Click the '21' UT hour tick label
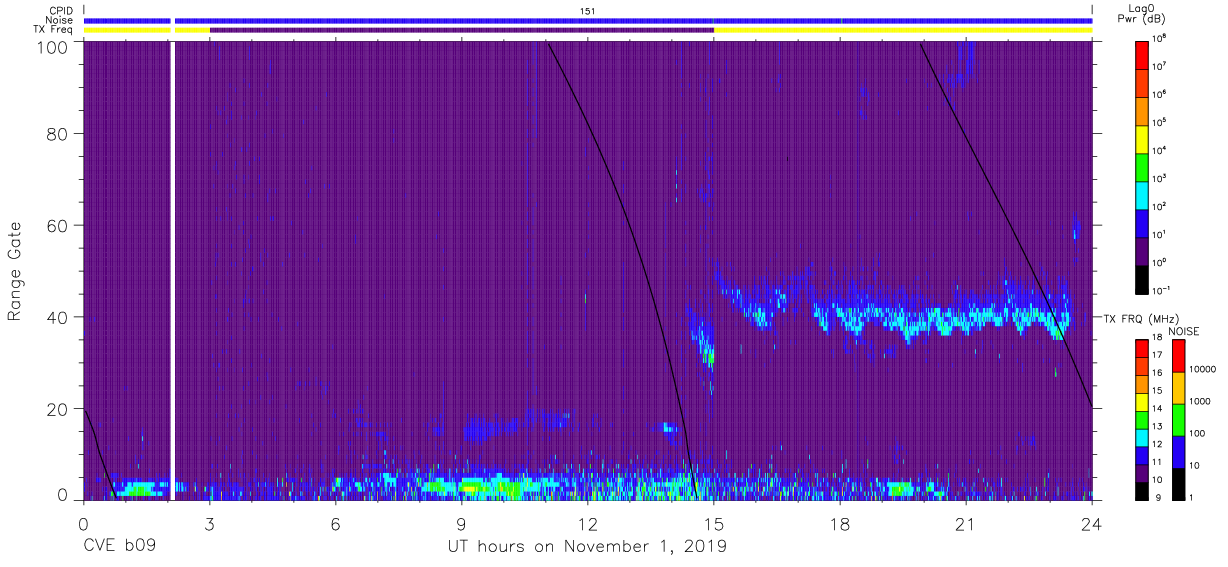 [965, 524]
